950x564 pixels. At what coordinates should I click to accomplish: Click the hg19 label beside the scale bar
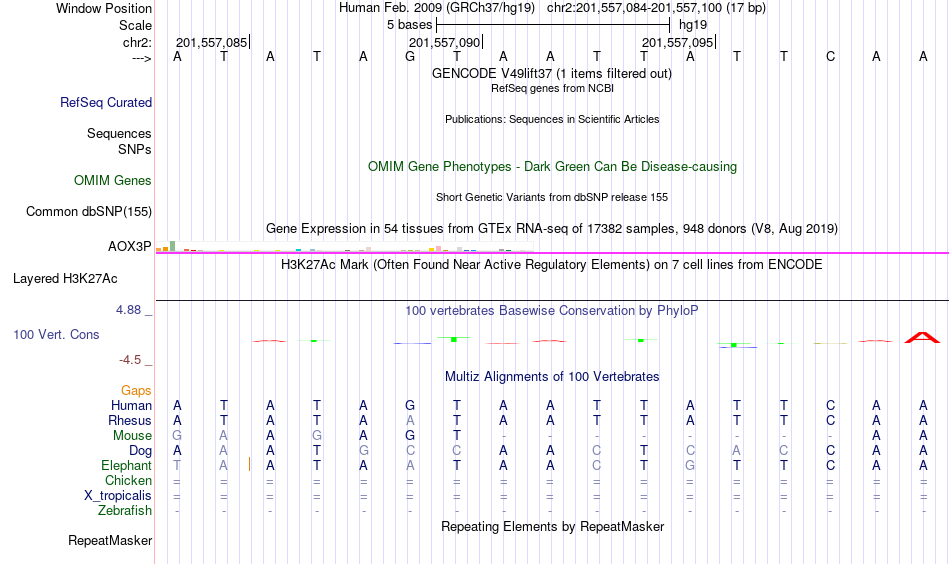(x=693, y=25)
